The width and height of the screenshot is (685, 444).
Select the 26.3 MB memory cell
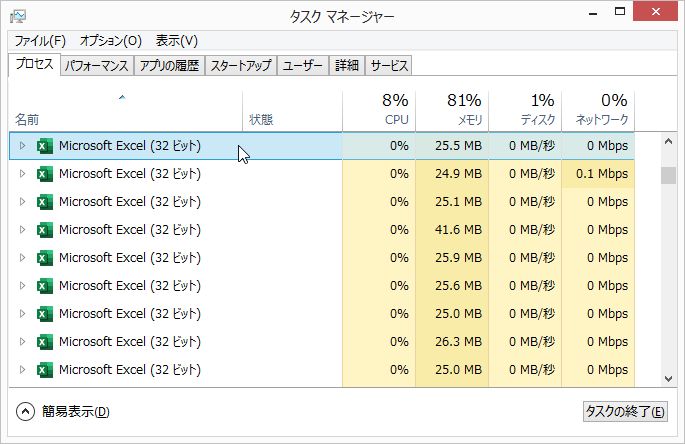(x=452, y=342)
